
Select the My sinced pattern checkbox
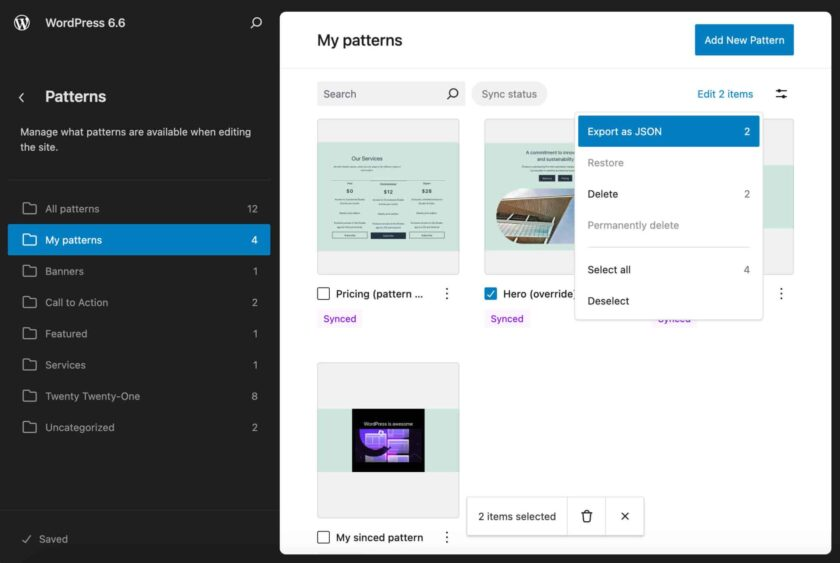coord(323,537)
